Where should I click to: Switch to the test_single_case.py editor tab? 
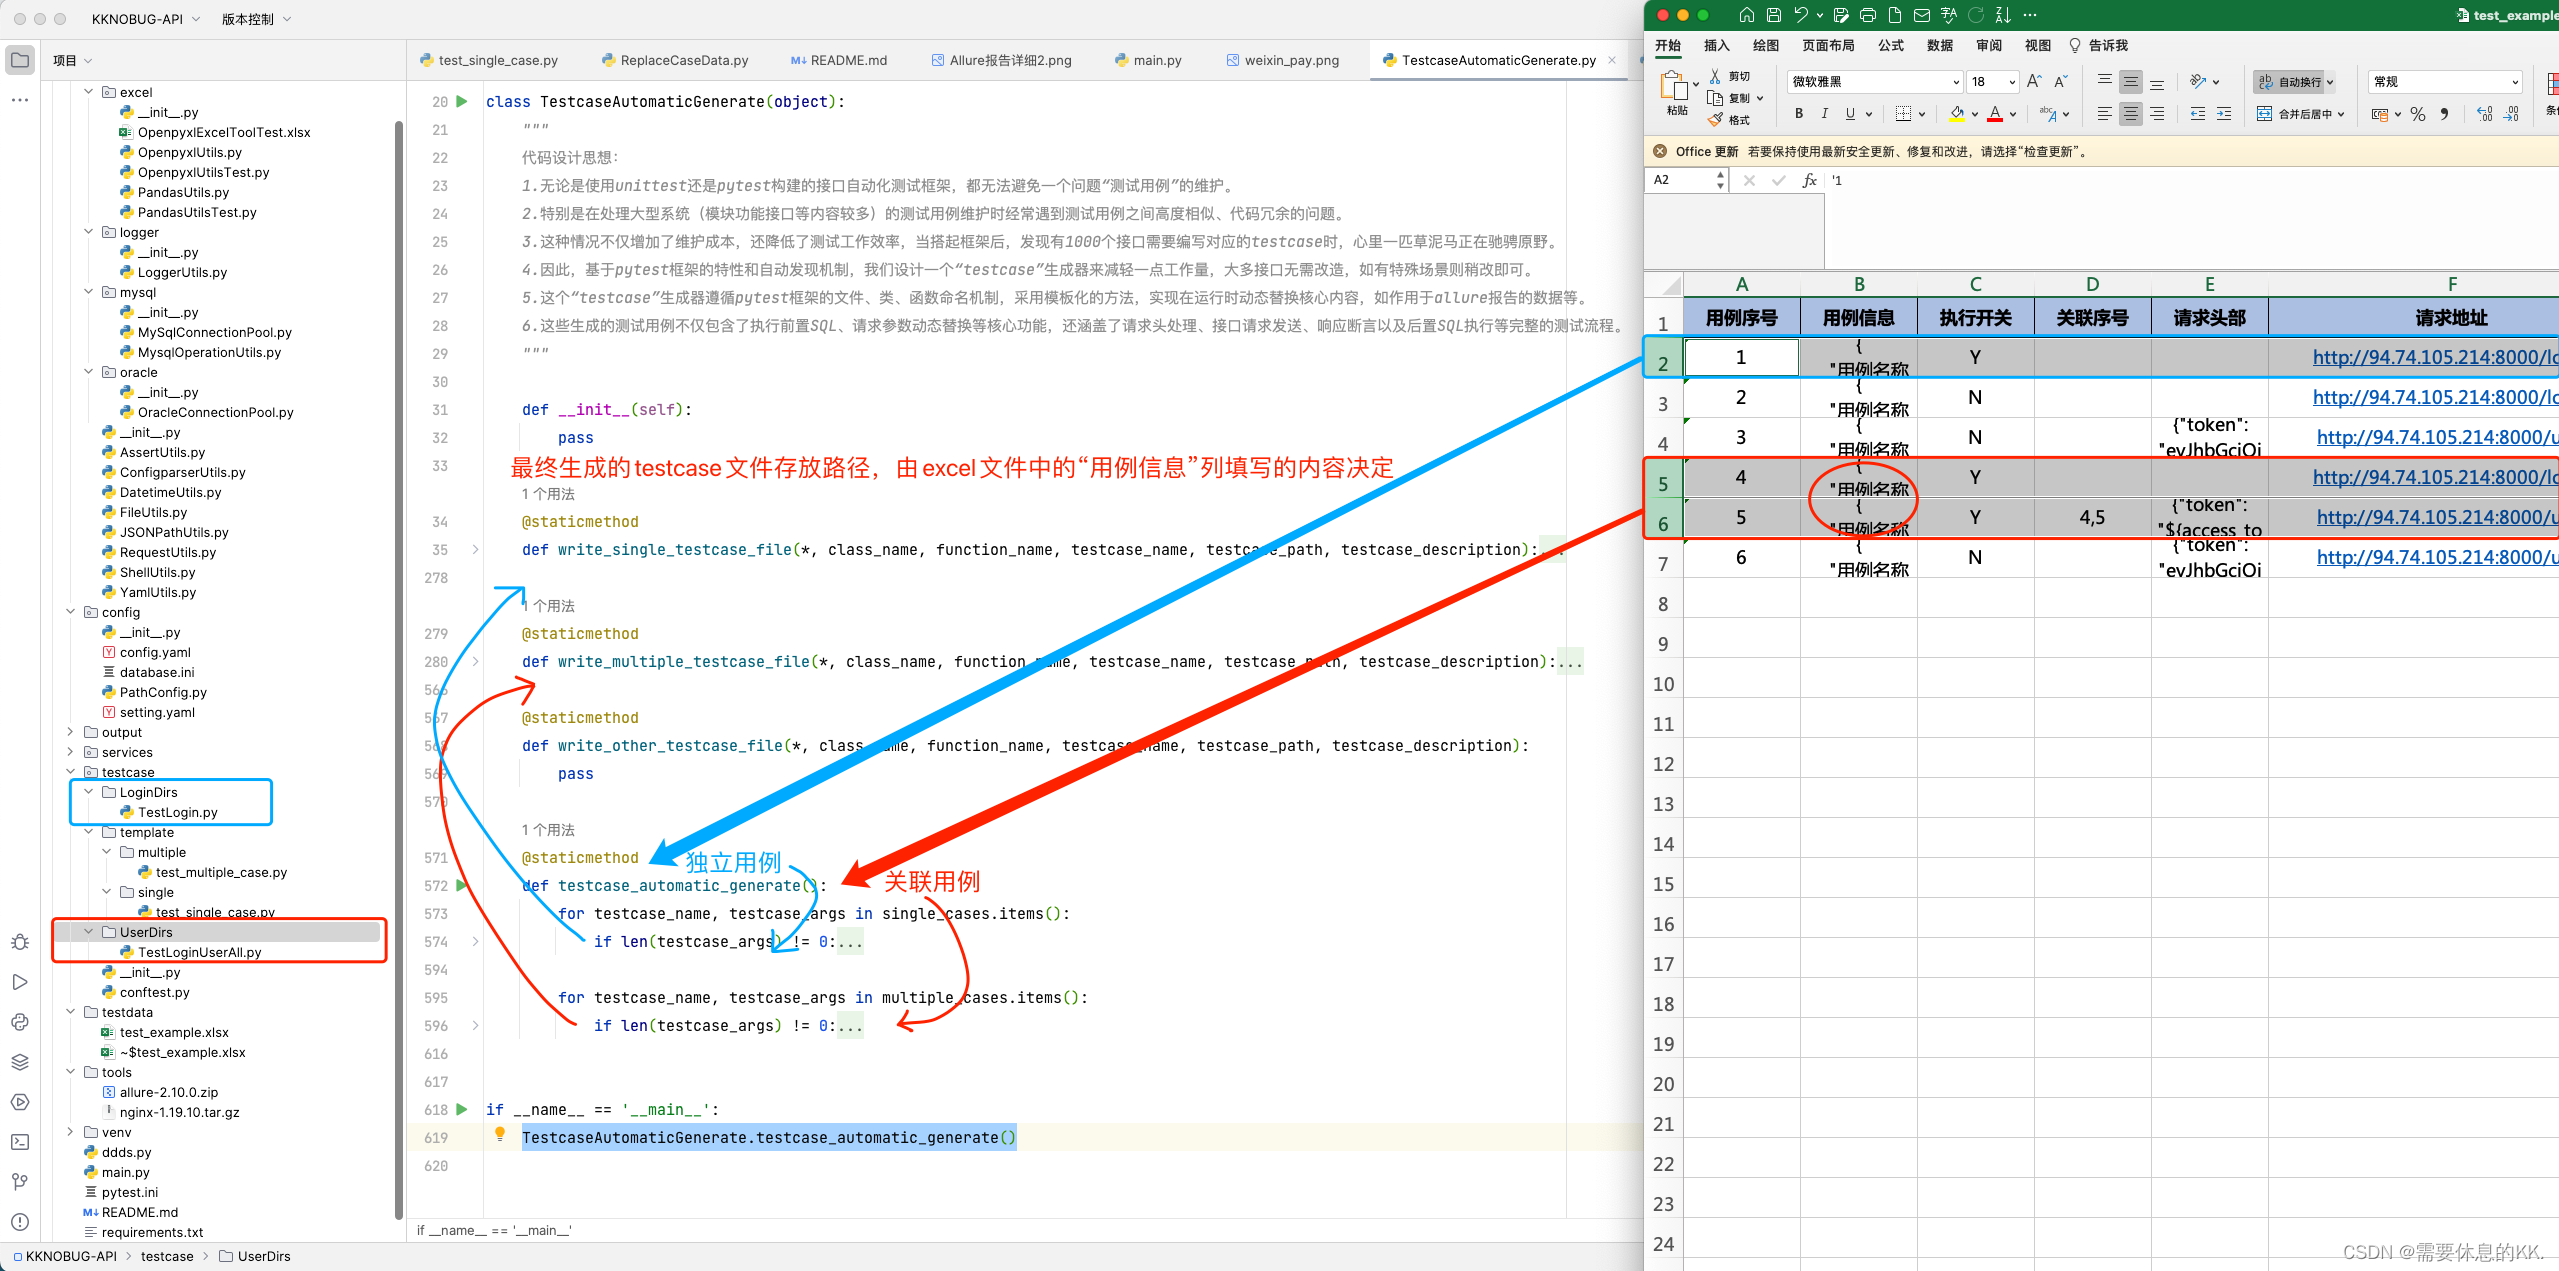click(x=489, y=60)
